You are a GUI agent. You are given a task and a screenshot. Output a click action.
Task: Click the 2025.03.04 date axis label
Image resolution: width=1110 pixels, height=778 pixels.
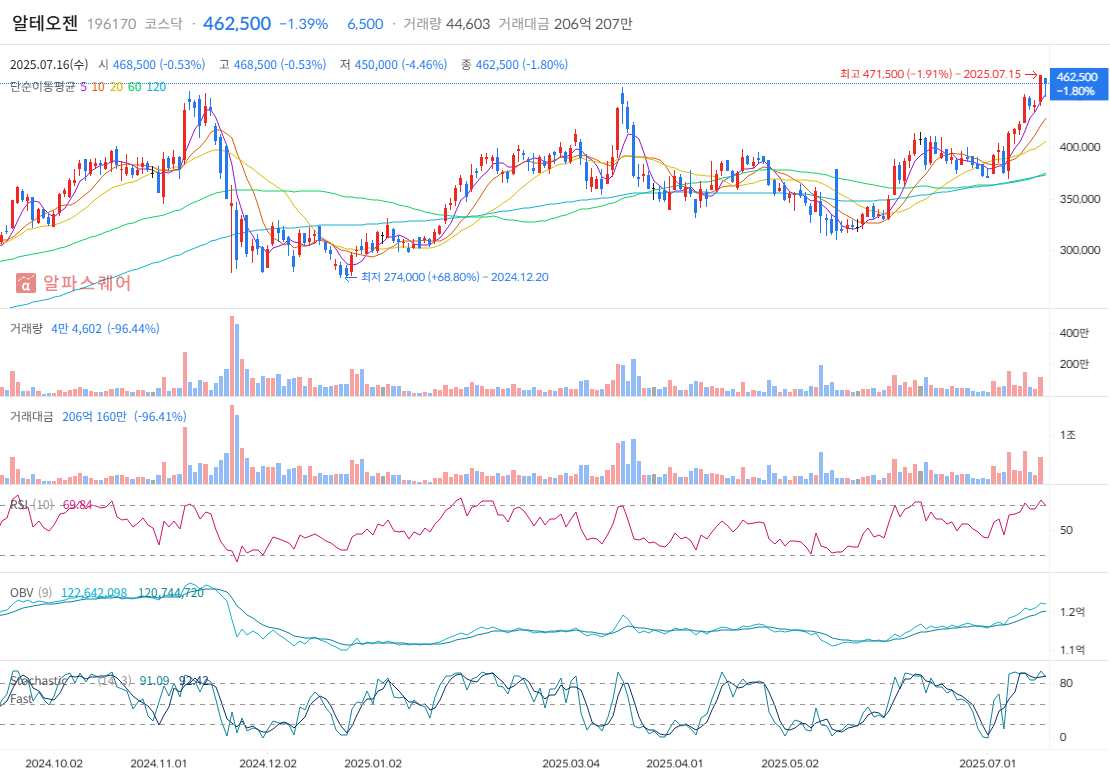click(571, 764)
